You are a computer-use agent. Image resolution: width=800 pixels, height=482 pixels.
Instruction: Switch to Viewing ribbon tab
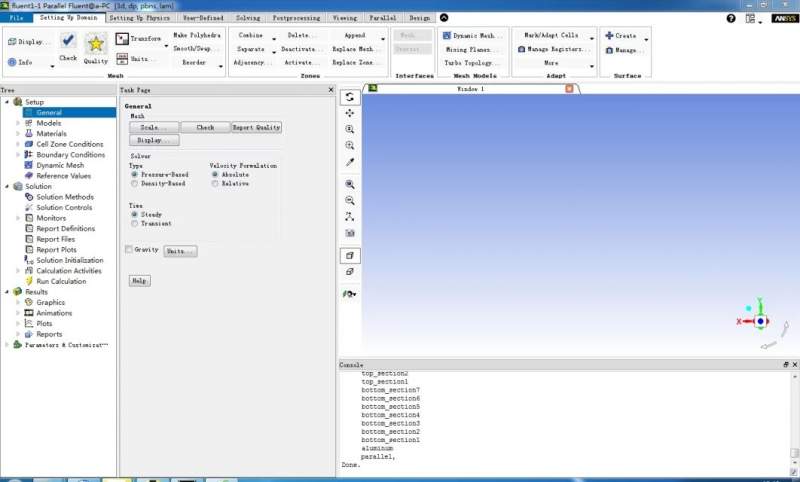345,18
